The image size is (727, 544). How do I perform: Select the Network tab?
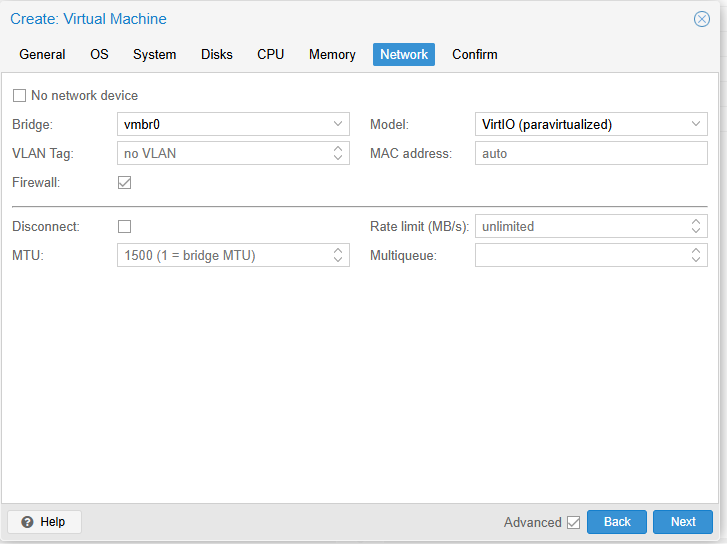point(404,54)
